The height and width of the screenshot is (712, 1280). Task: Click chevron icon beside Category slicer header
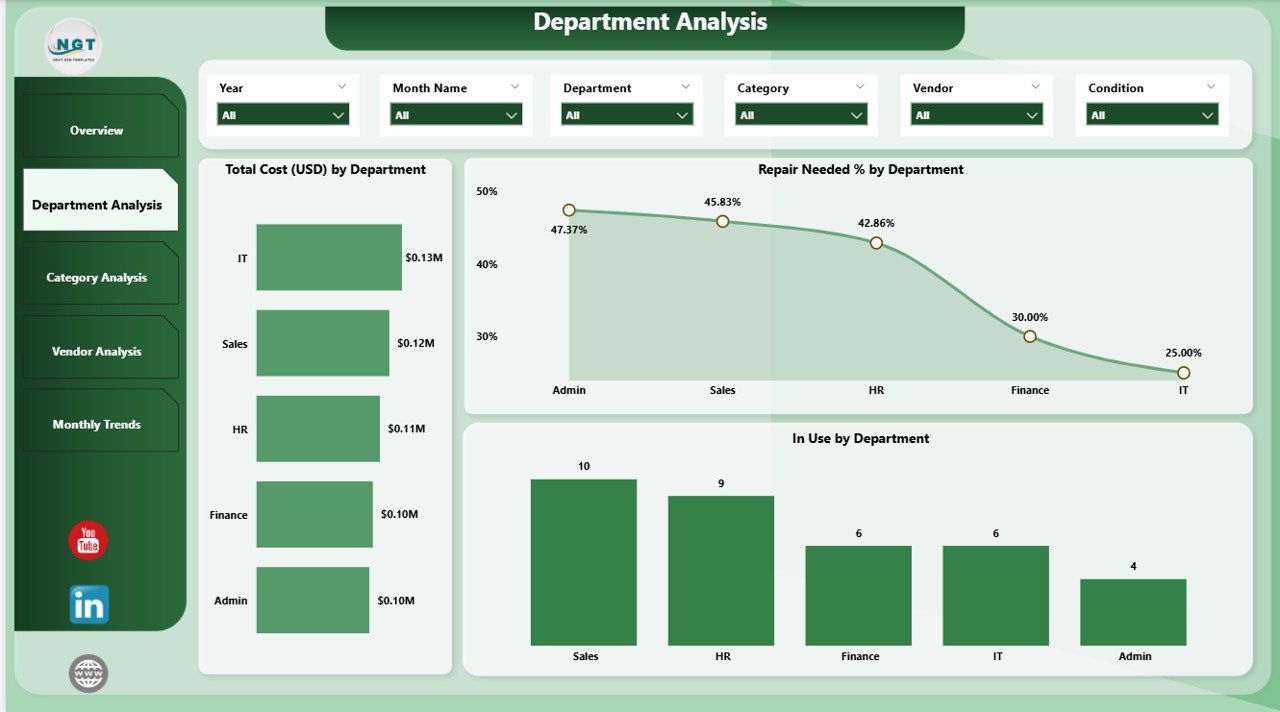click(860, 87)
